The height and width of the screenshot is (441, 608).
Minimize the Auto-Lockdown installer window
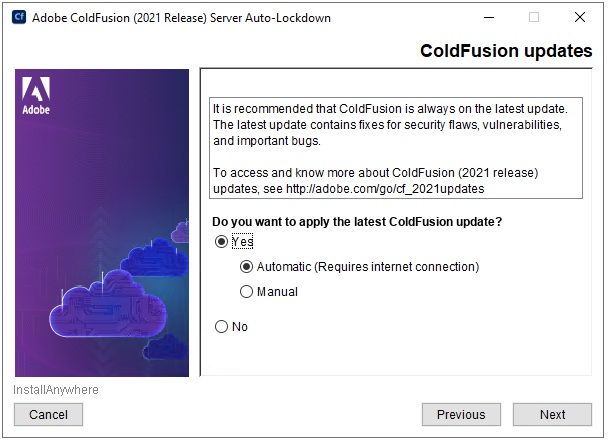[489, 17]
